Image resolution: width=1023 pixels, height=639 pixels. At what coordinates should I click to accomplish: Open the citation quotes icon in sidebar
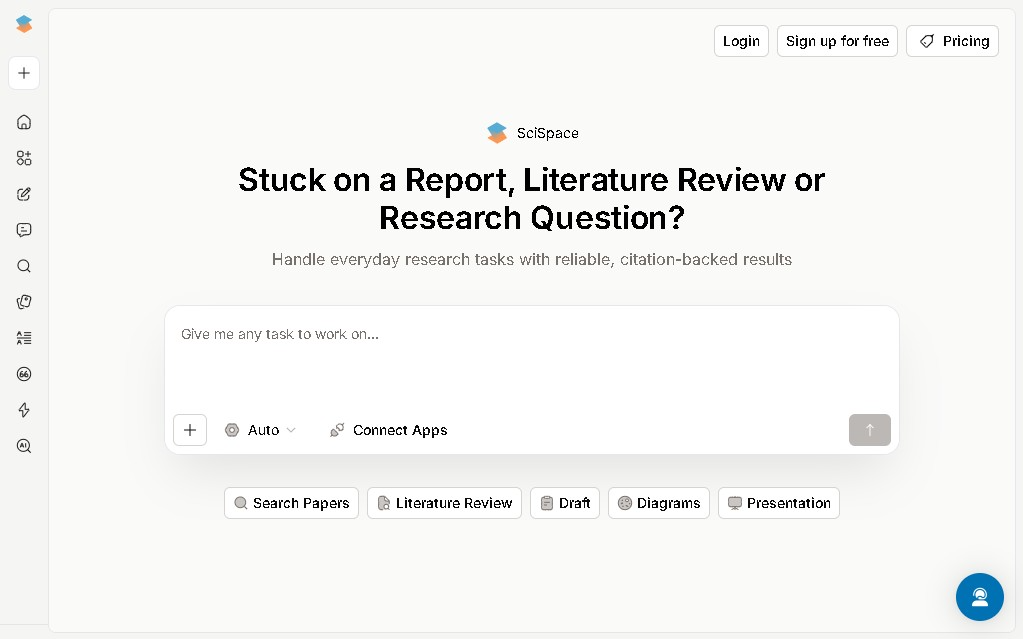click(x=24, y=374)
